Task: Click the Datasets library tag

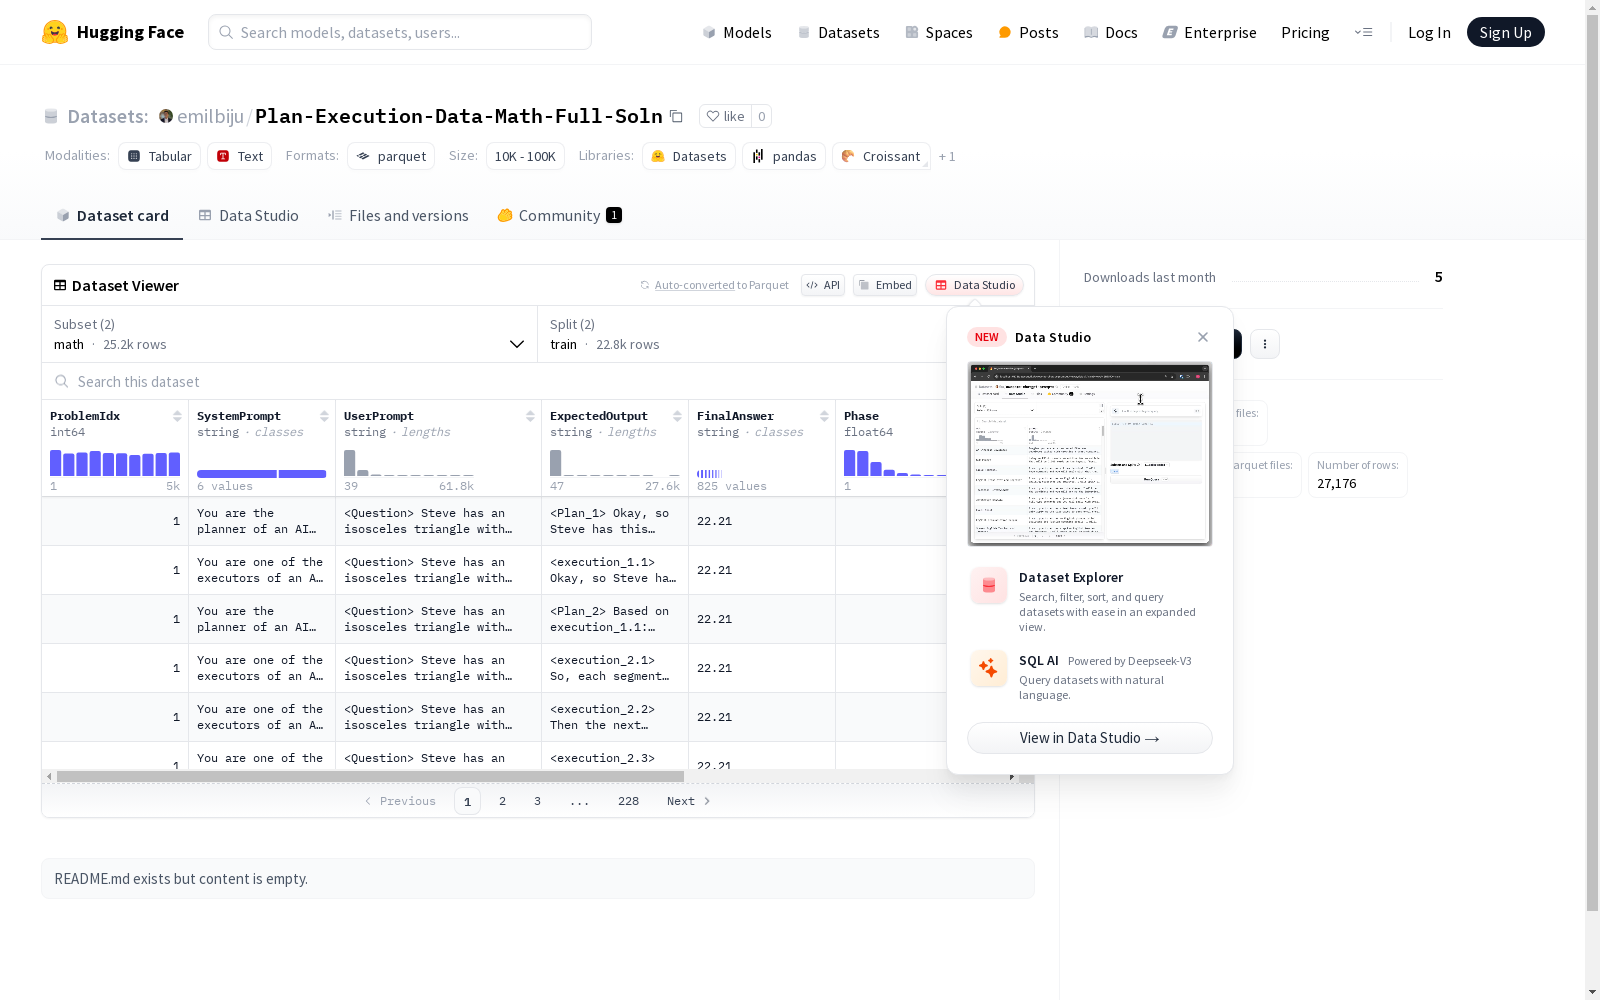Action: pyautogui.click(x=689, y=156)
